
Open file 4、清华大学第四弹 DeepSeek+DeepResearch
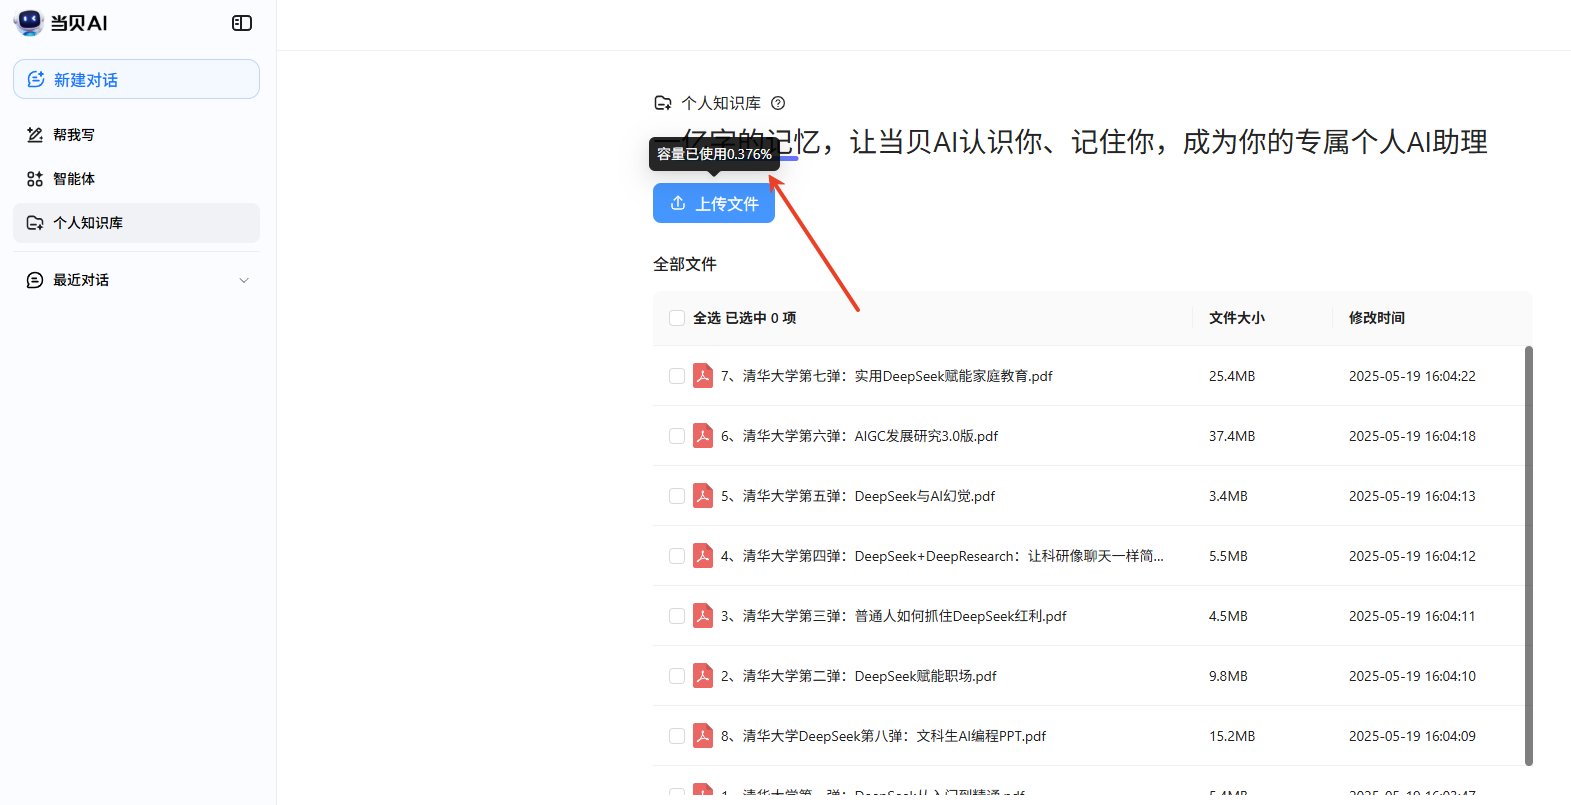click(x=942, y=556)
